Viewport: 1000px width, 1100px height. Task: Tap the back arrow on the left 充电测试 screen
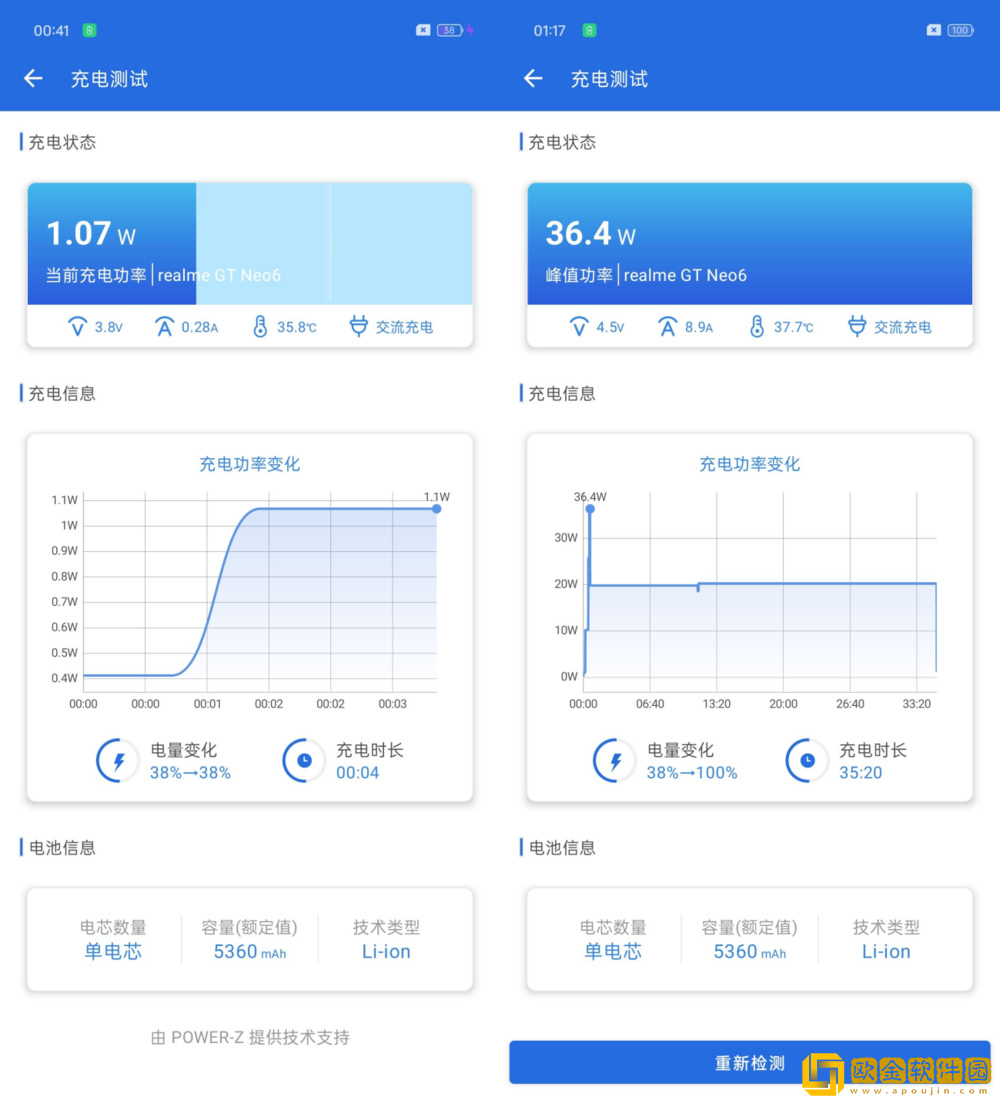click(33, 78)
